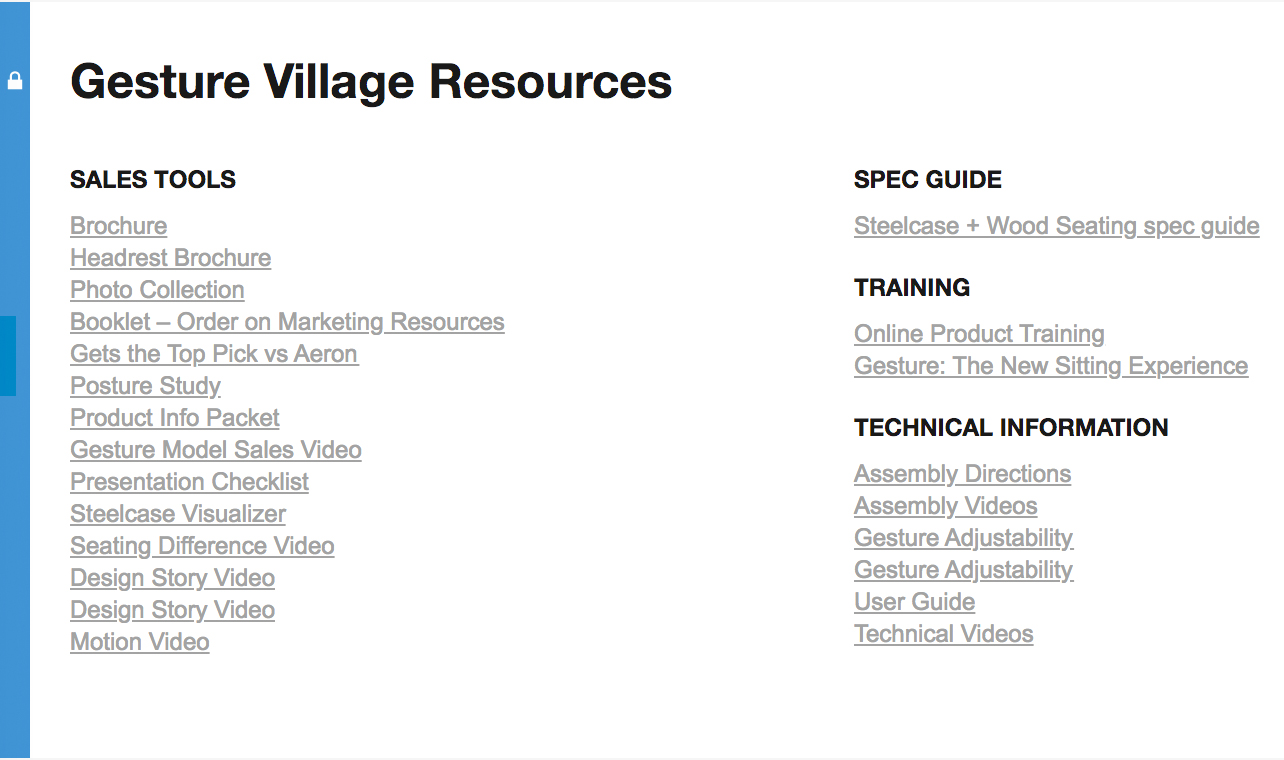
Task: Open the Product Info Packet
Action: [x=174, y=418]
